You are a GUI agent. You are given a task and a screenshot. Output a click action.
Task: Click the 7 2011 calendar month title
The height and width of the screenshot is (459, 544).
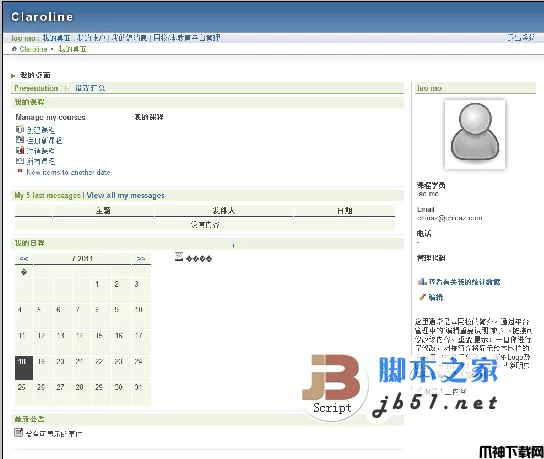click(x=82, y=258)
